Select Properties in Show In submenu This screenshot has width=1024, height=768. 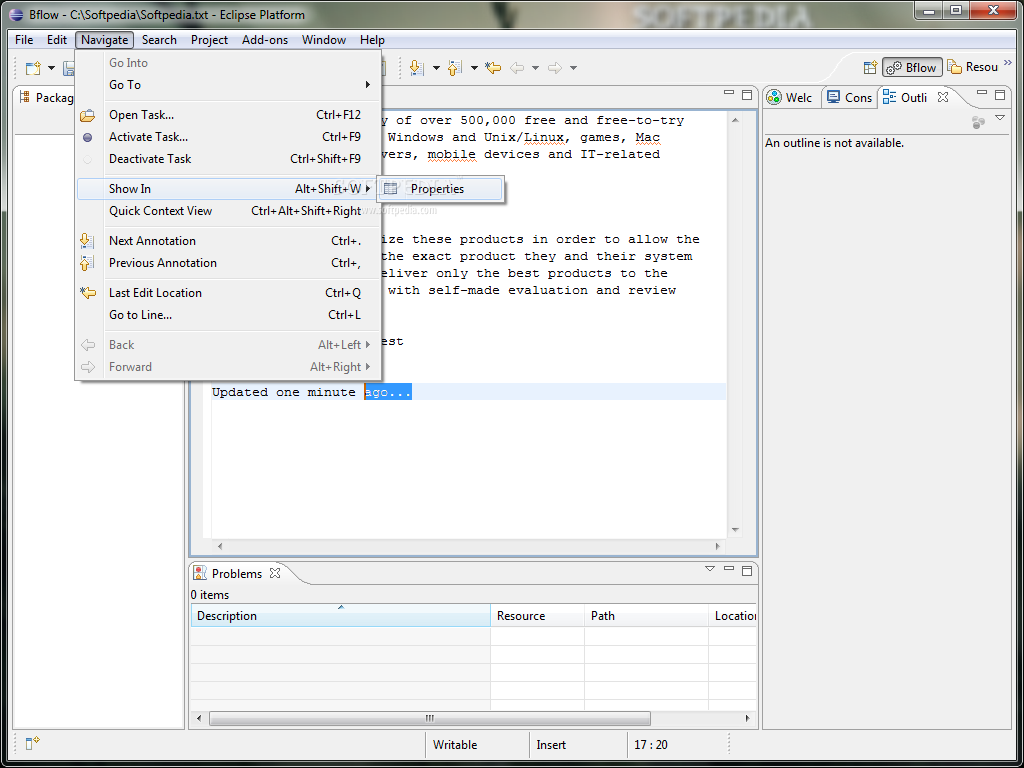441,189
